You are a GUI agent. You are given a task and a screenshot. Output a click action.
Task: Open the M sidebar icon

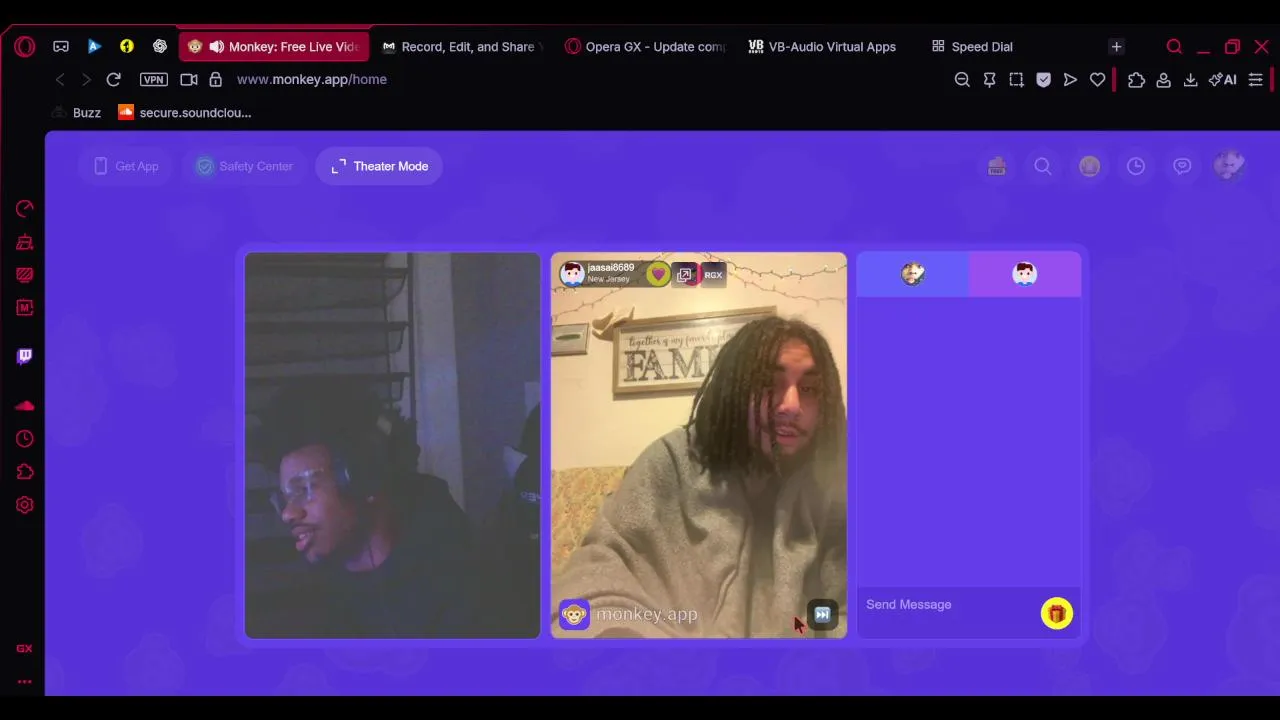25,307
